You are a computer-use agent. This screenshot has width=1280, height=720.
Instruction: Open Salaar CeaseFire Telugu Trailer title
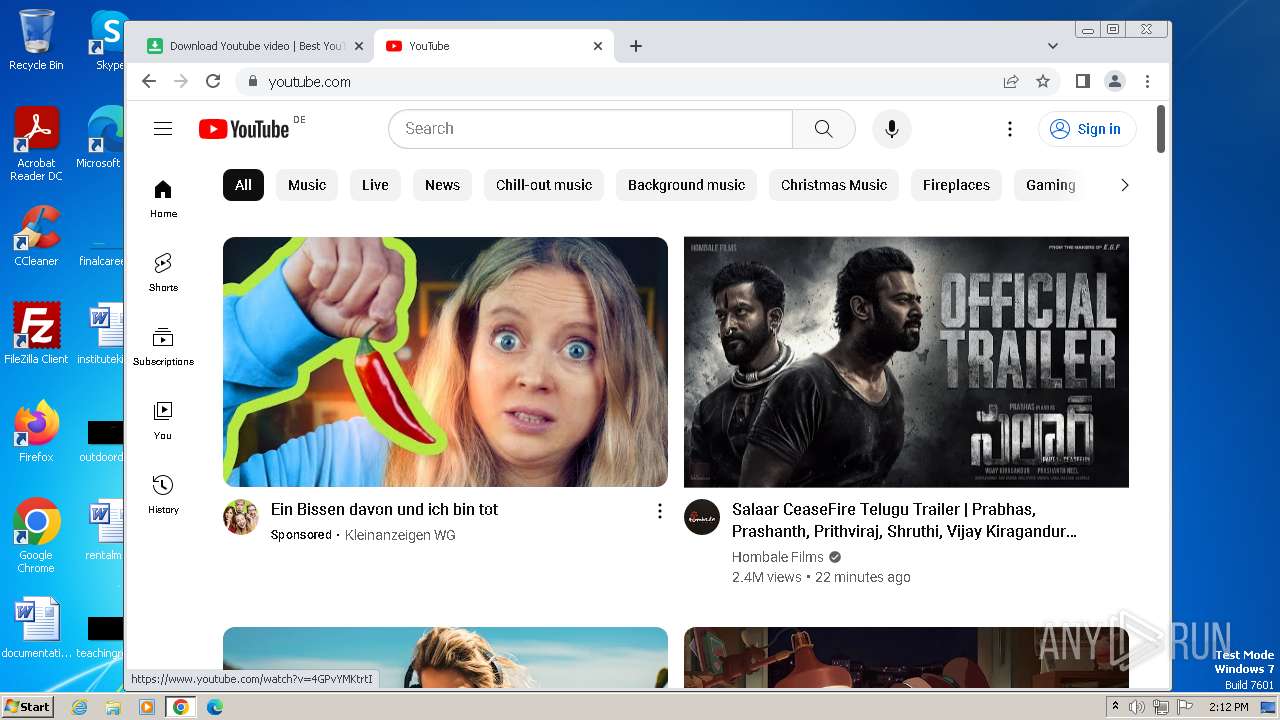click(904, 521)
